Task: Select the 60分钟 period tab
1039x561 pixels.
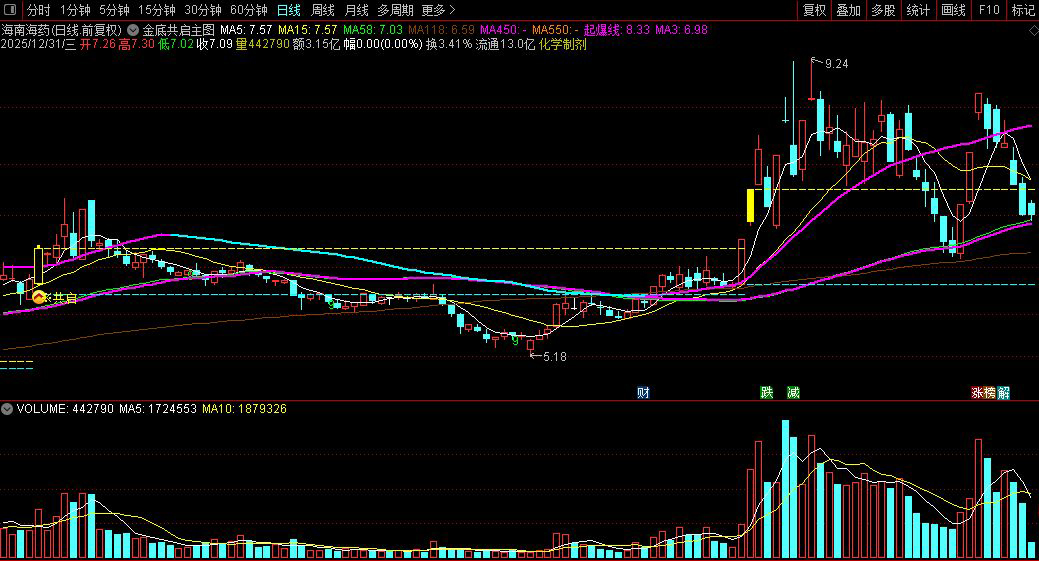Action: [x=248, y=10]
